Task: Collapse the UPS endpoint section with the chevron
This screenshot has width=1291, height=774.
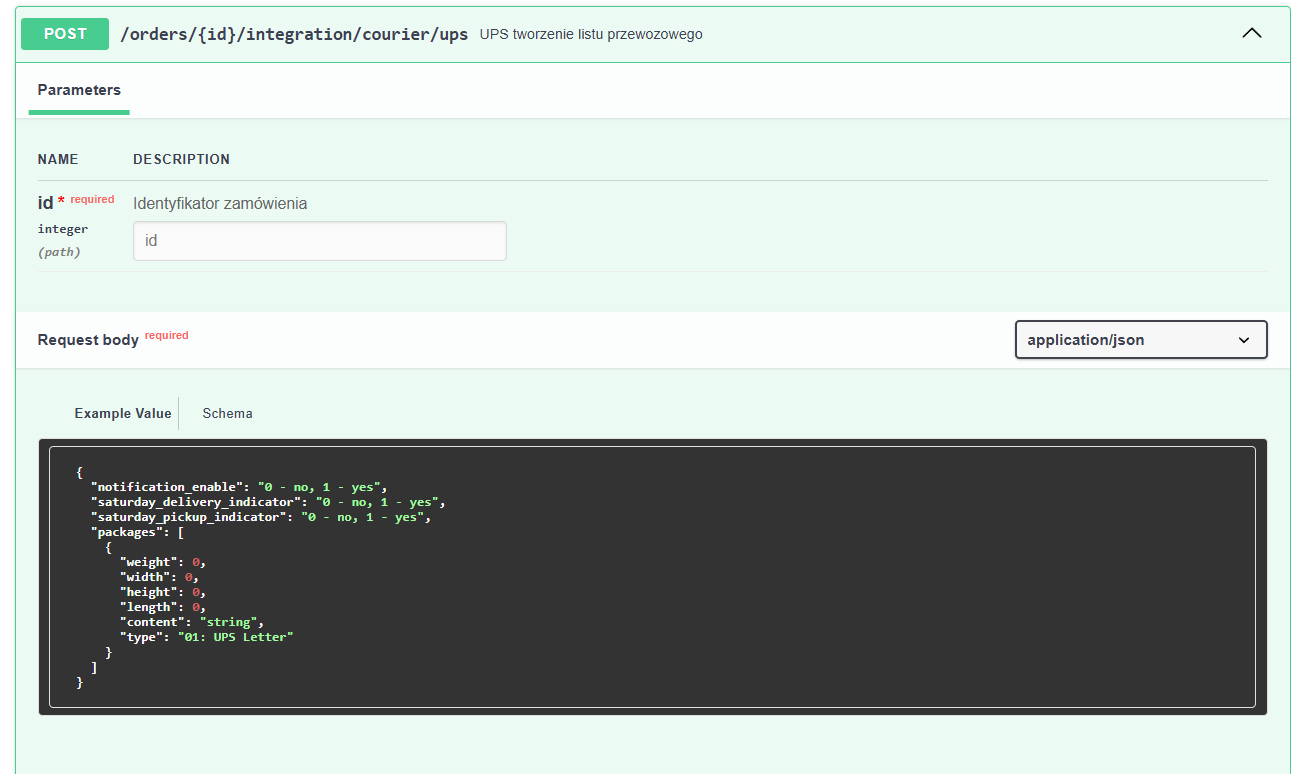Action: coord(1251,33)
